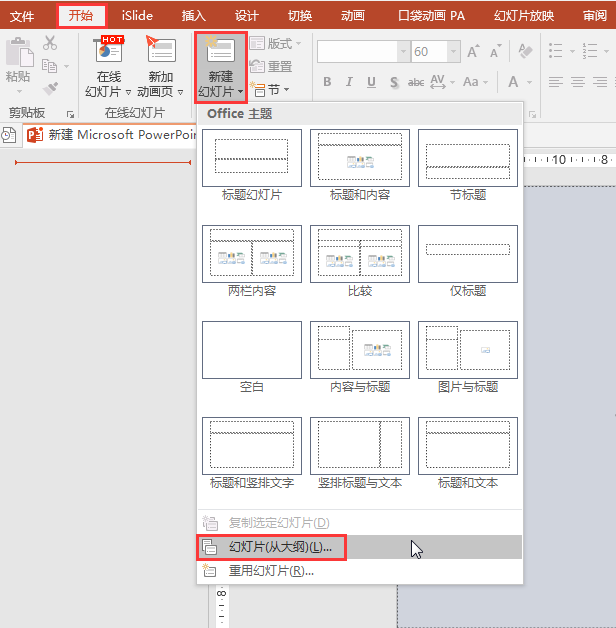
Task: Choose the 标题和内容 layout
Action: [360, 158]
